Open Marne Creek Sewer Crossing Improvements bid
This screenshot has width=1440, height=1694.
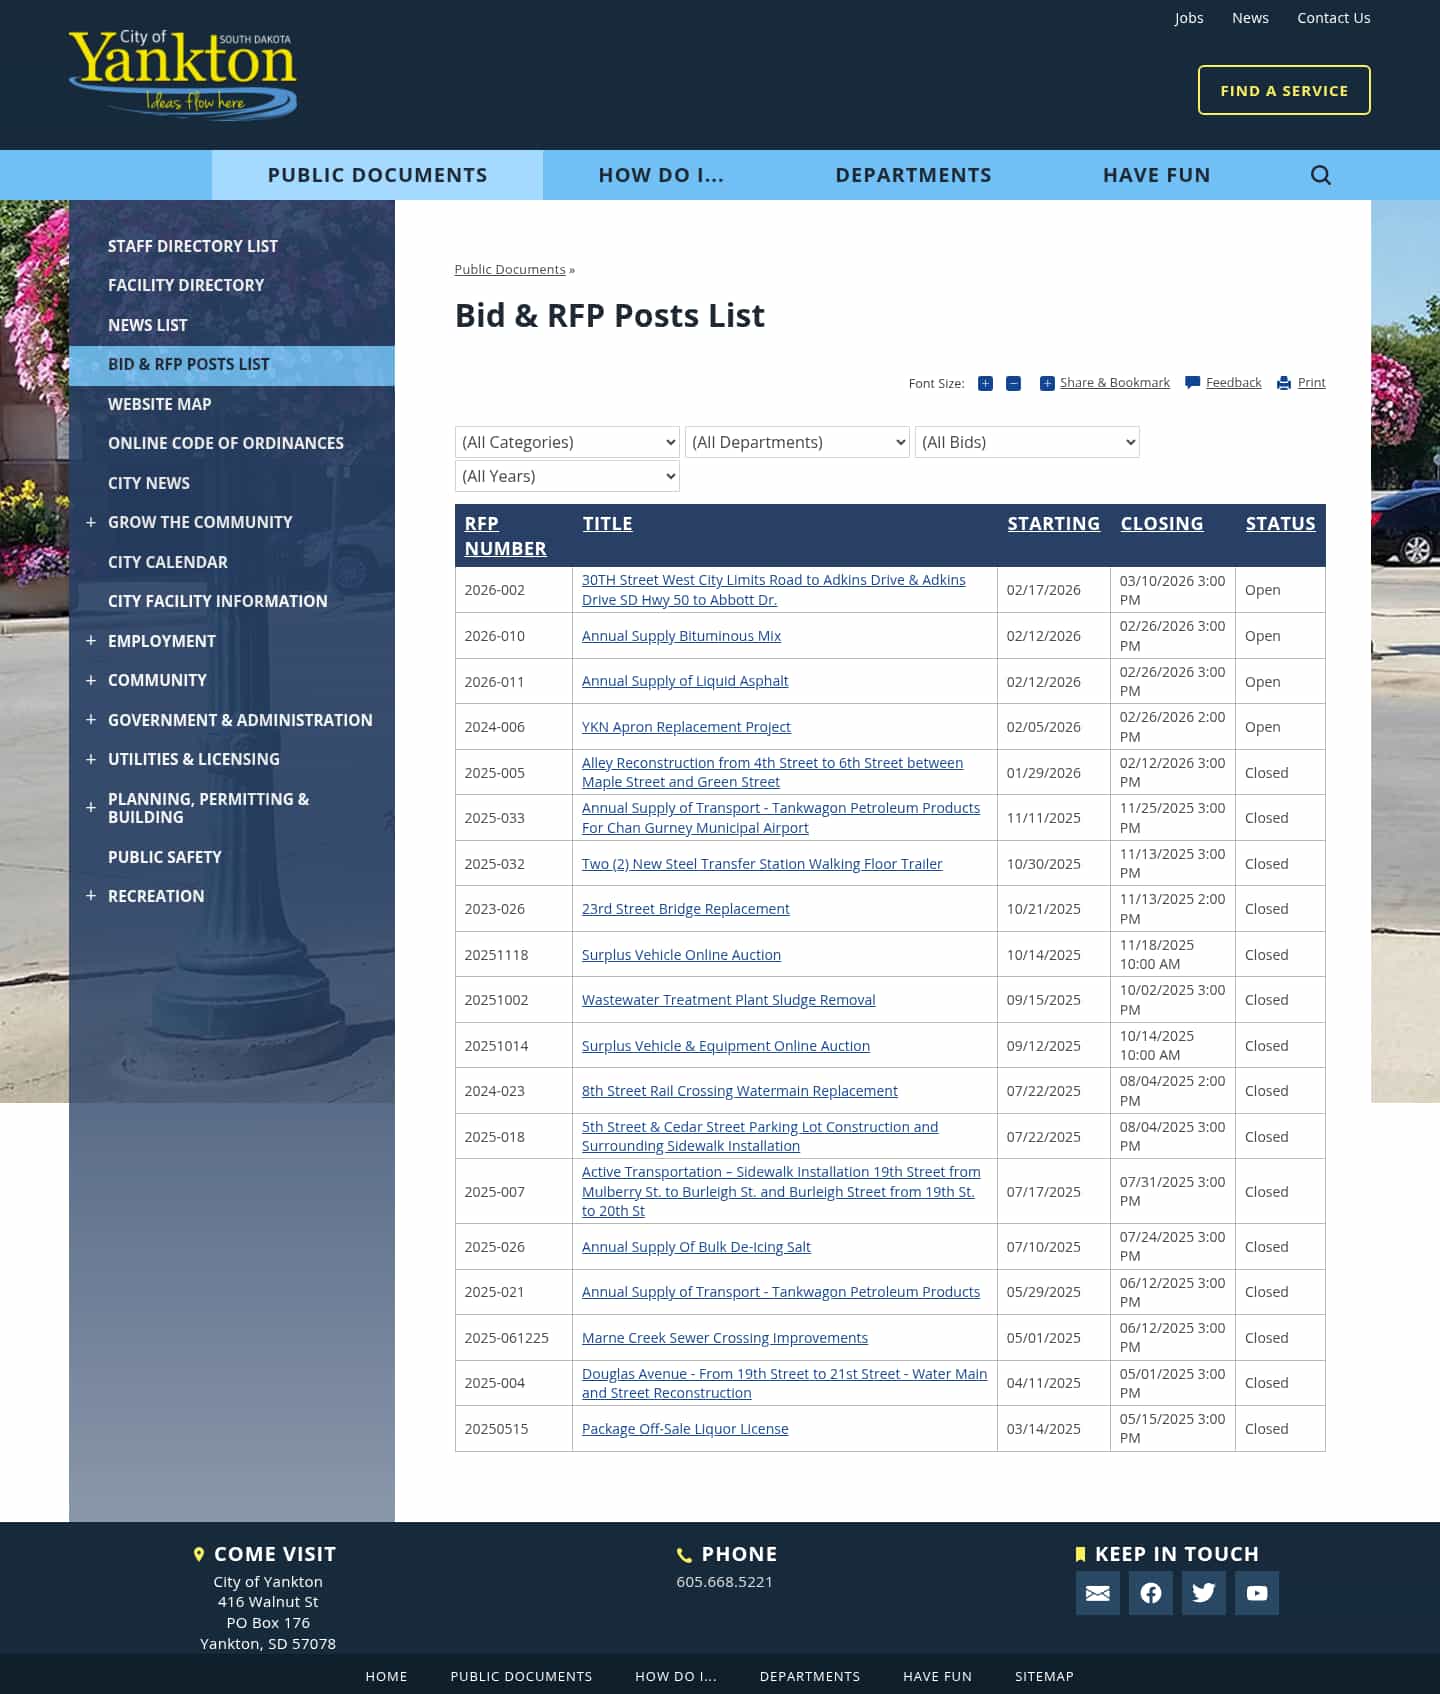pos(725,1338)
